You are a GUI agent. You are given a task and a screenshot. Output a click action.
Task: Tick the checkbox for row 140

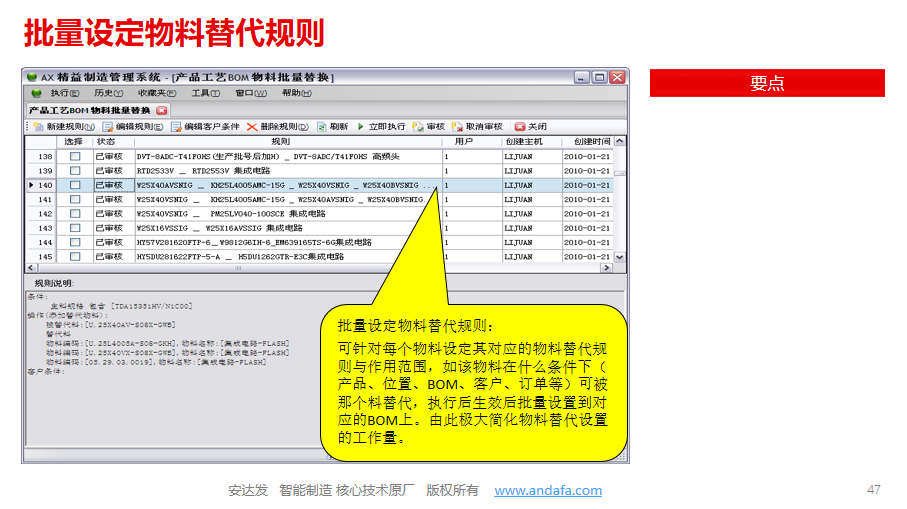click(75, 185)
